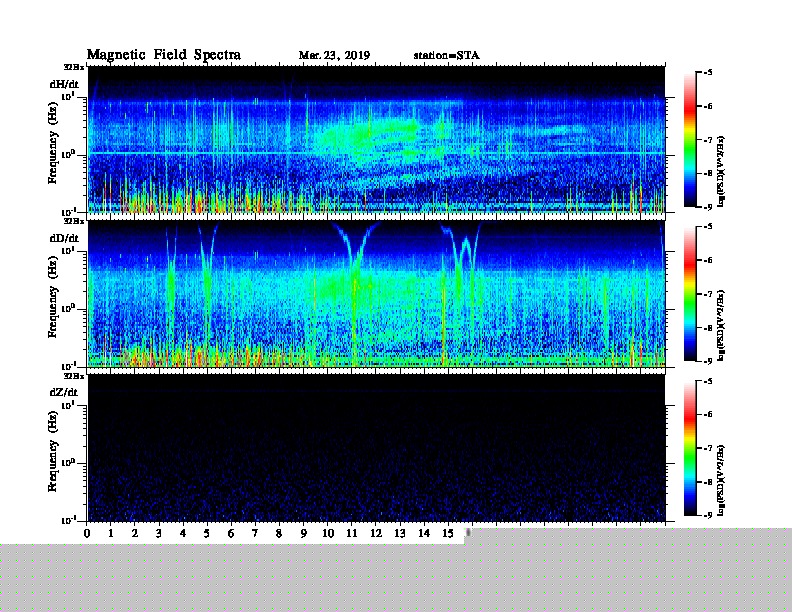Click hour tick label "5" on time axis
Image resolution: width=792 pixels, height=612 pixels.
[x=207, y=533]
